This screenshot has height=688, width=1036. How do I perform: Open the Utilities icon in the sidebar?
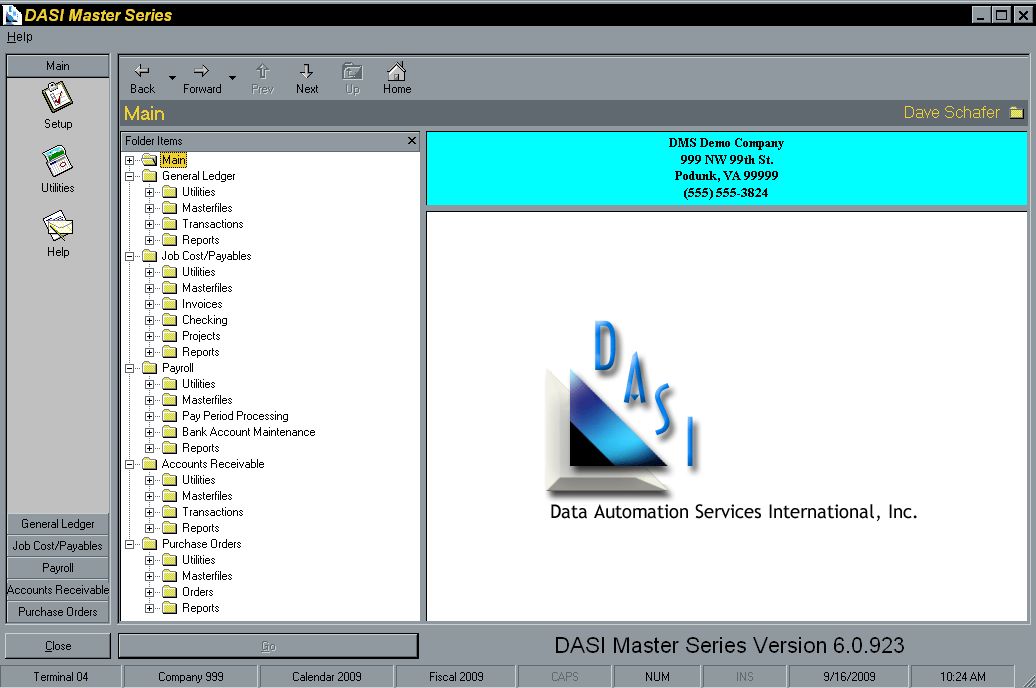tap(57, 161)
